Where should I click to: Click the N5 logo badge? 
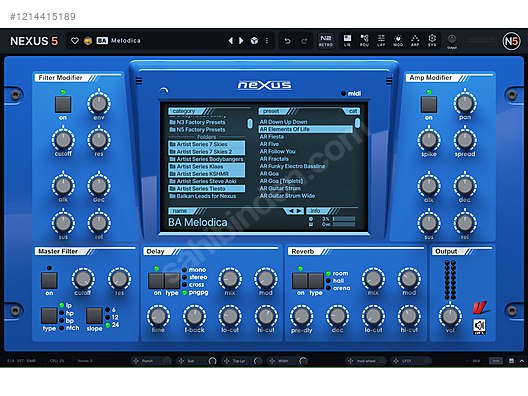511,41
